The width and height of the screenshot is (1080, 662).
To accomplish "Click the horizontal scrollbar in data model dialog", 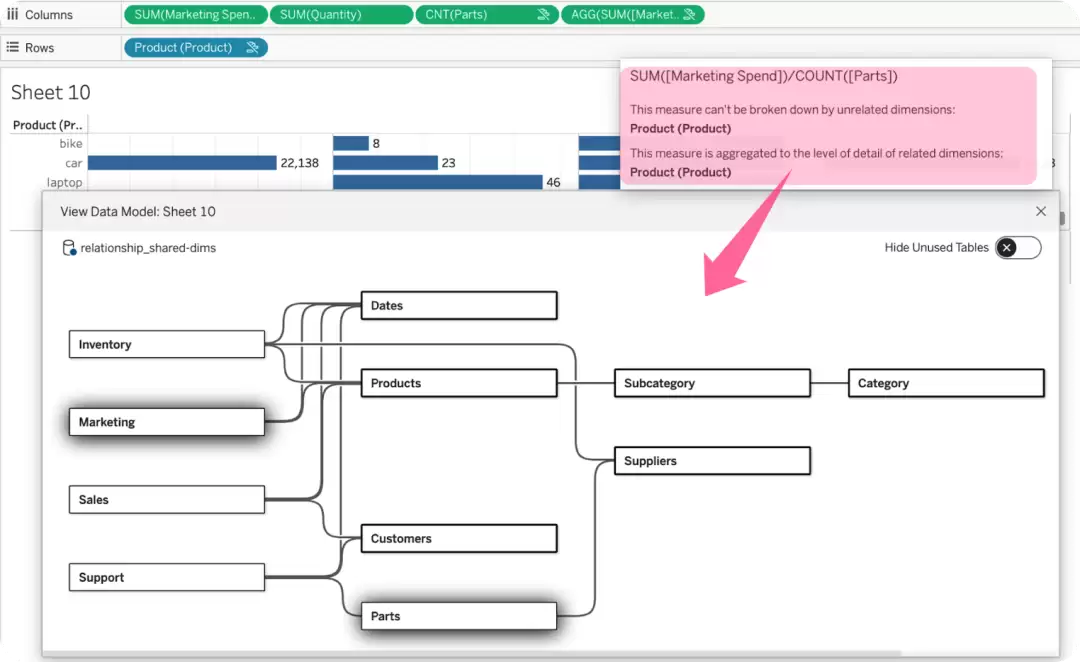I will (472, 652).
